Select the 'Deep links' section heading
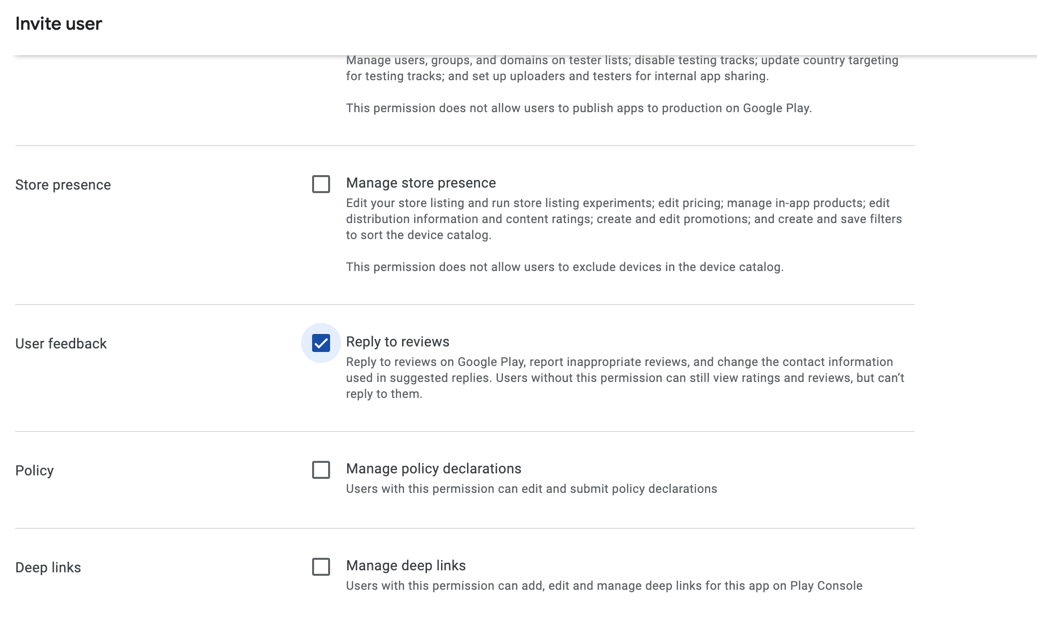This screenshot has width=1037, height=627. pos(48,568)
